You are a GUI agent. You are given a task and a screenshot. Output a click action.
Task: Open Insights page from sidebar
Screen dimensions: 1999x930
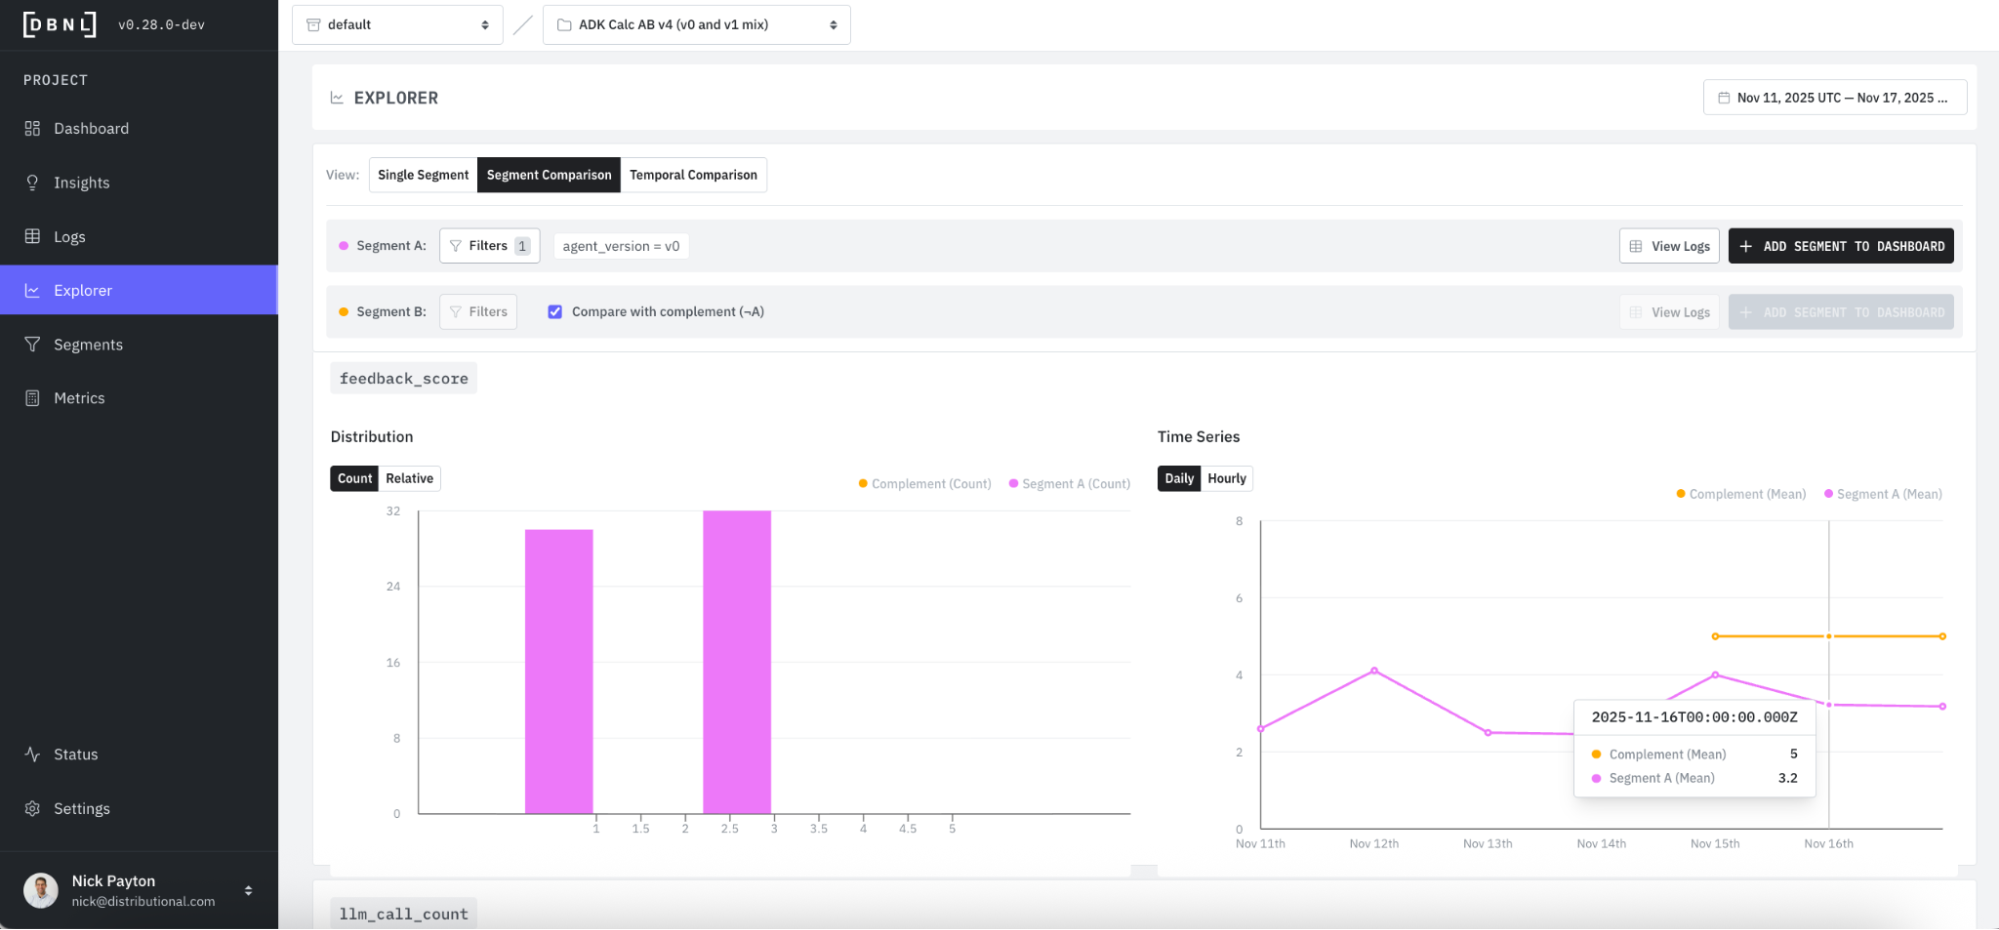tap(139, 182)
